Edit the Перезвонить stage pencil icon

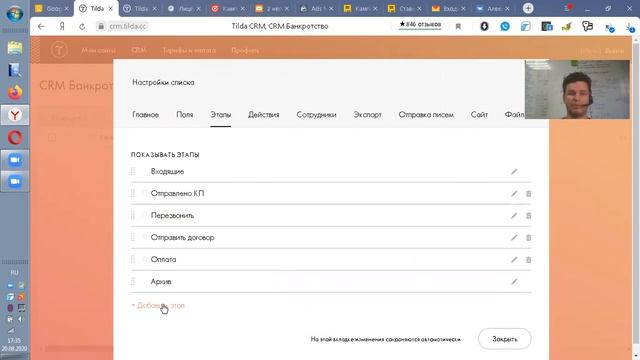tap(514, 216)
